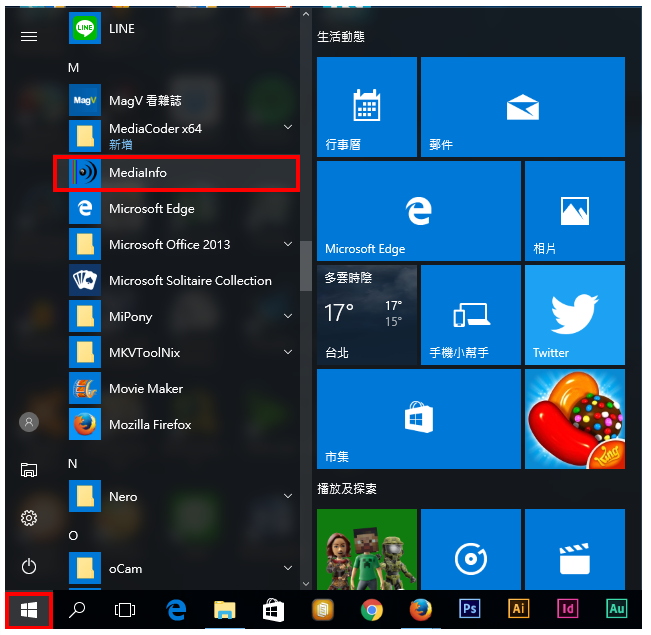The width and height of the screenshot is (651, 635).
Task: Open Audition from the taskbar
Action: click(617, 609)
